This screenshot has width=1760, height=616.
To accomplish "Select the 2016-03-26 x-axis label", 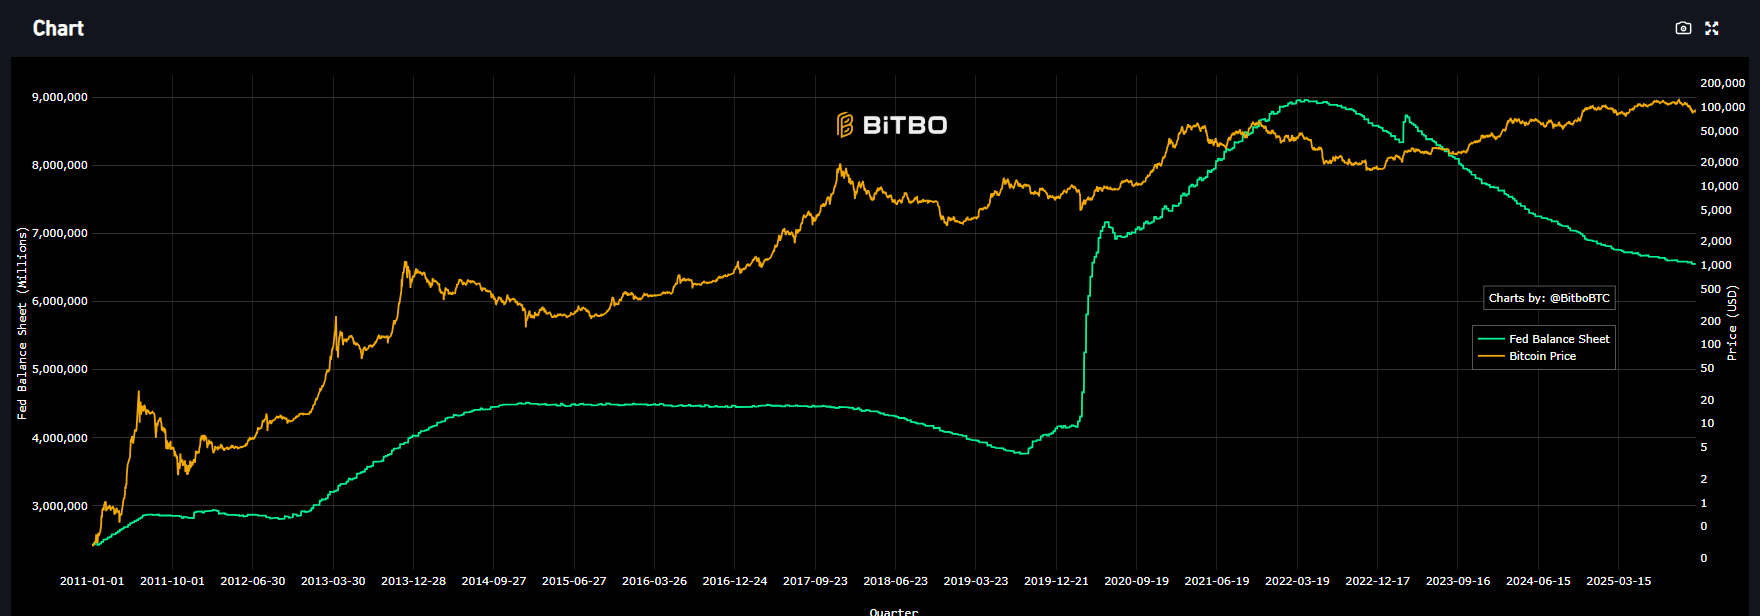I will pyautogui.click(x=654, y=581).
